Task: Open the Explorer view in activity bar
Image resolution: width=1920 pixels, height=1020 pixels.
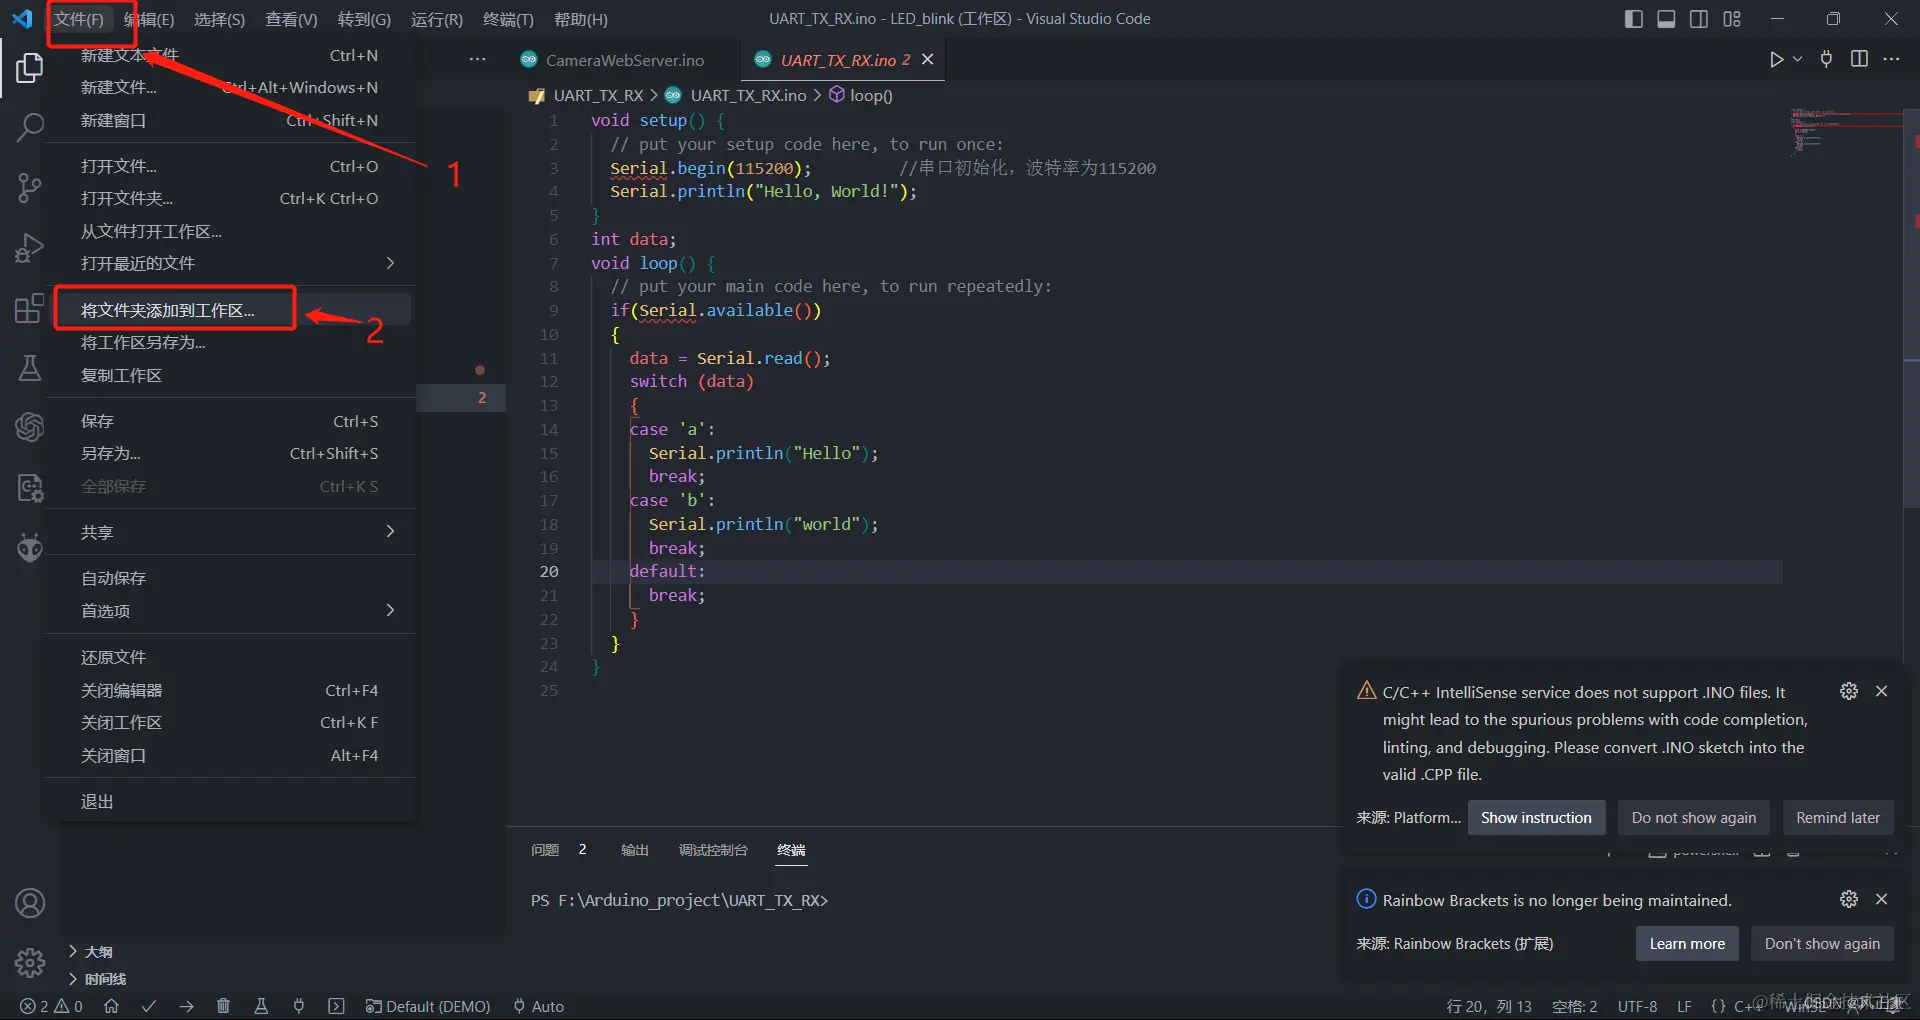Action: (x=30, y=68)
